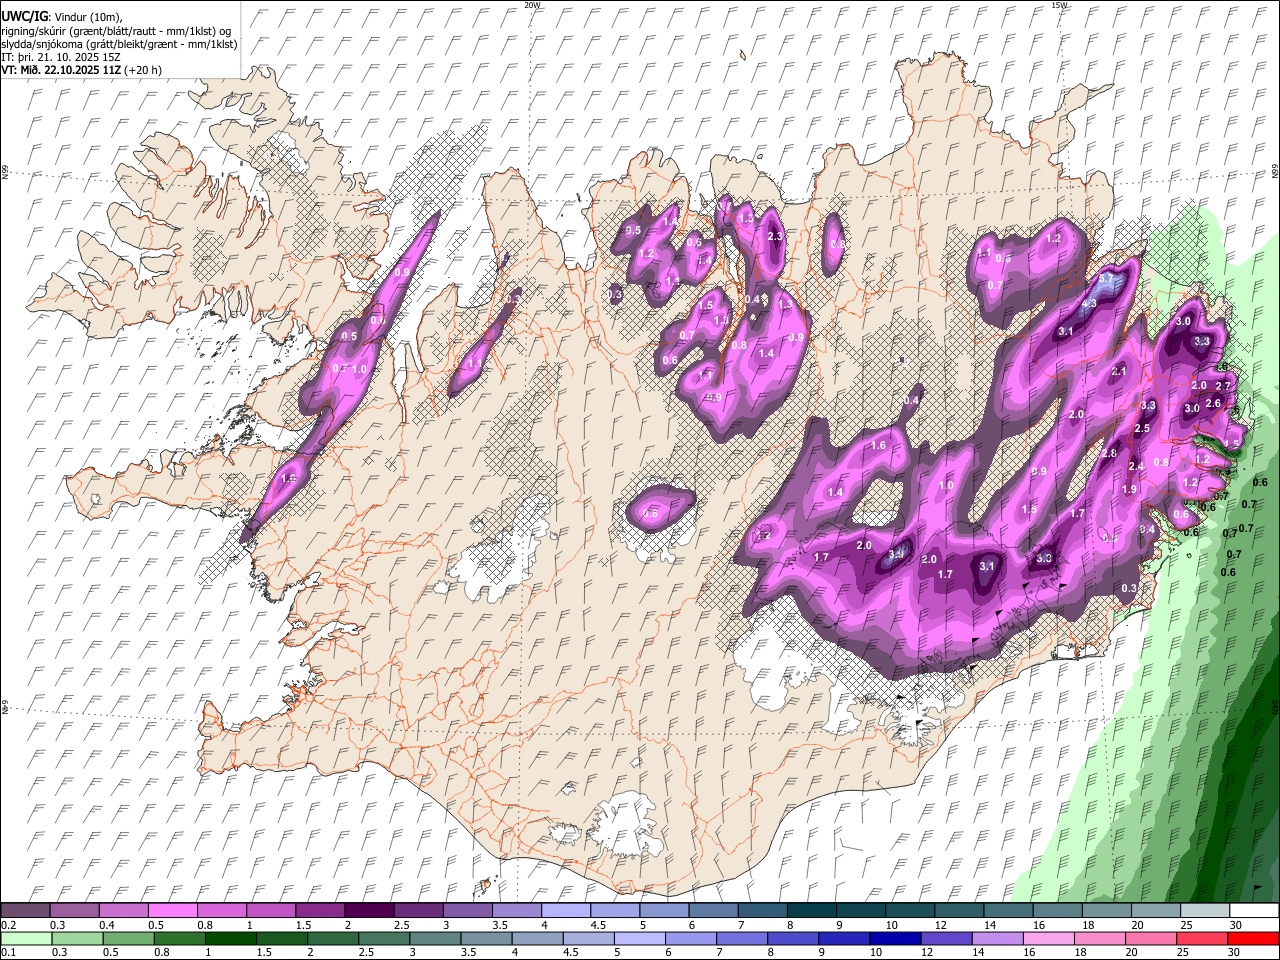Select the pale green 0.1 swatch, bottom legend row
Viewport: 1280px width, 960px height.
26,939
